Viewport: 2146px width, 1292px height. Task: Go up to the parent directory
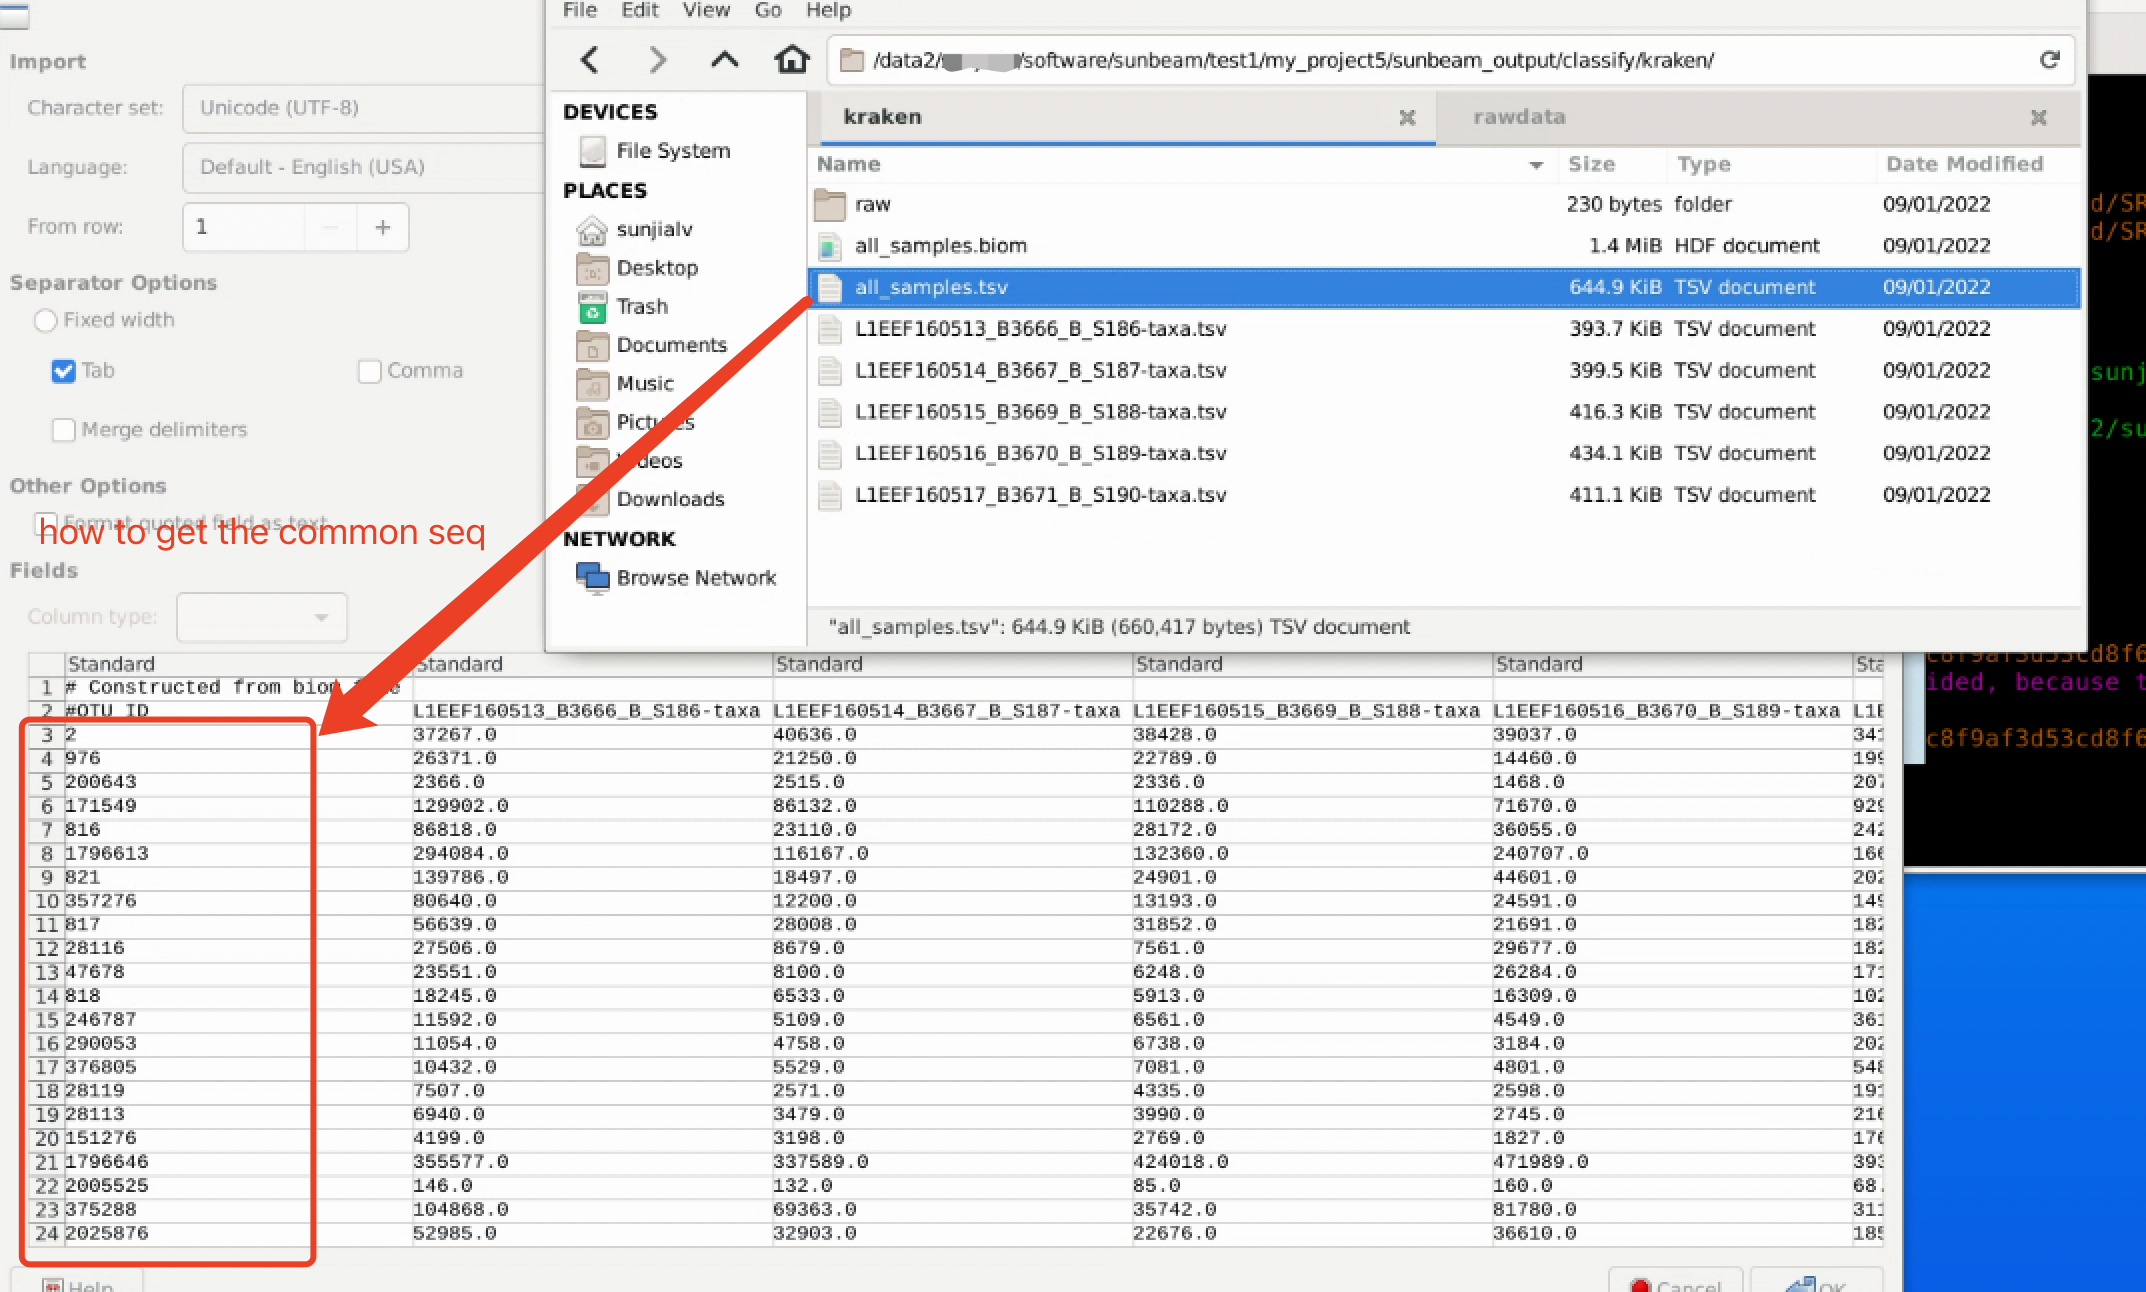(x=724, y=60)
